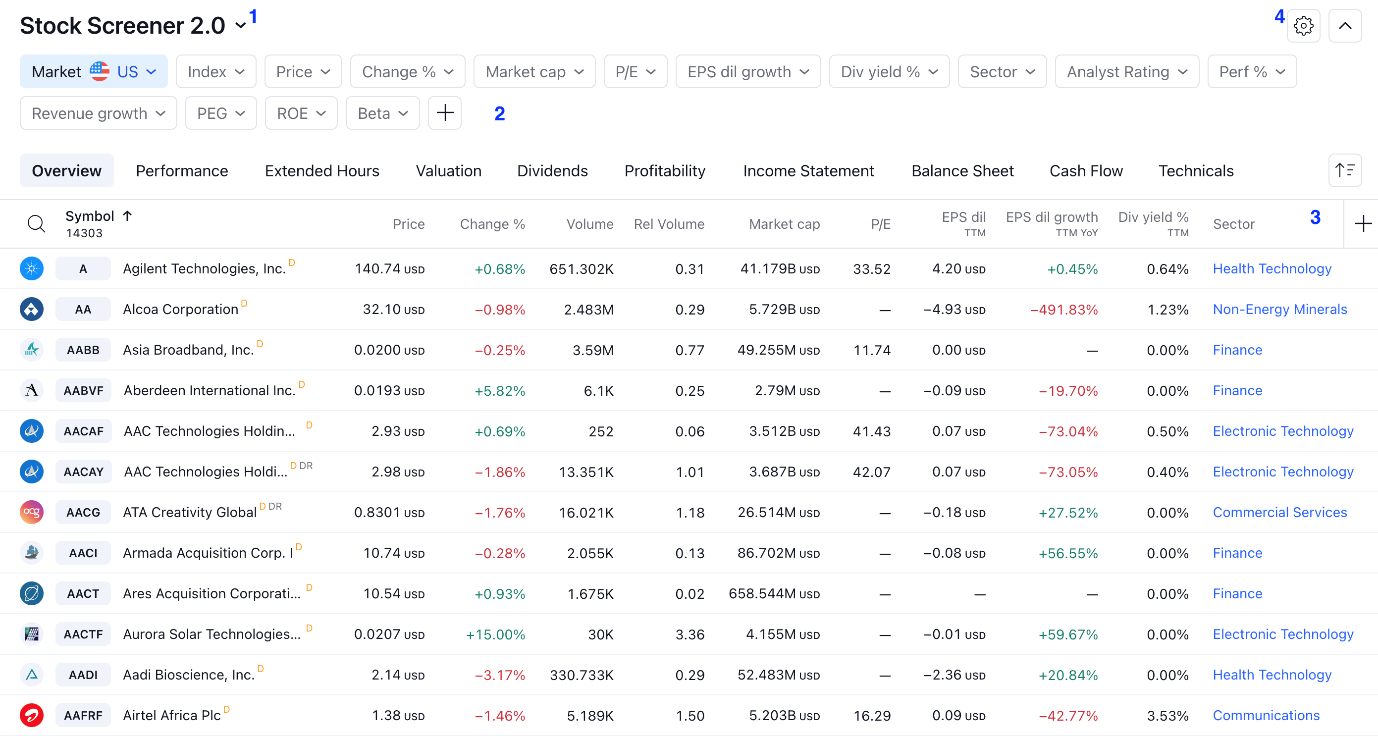1378x736 pixels.
Task: Click the +15.00% change value
Action: [495, 634]
